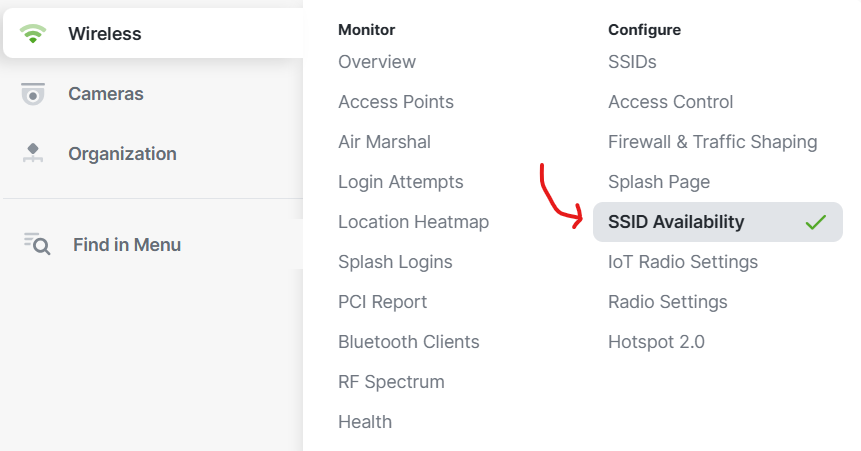
Task: Click the Cameras icon in sidebar
Action: point(33,94)
